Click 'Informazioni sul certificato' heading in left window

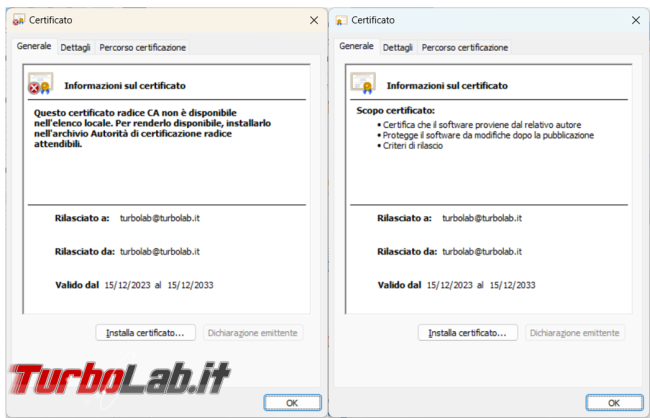[125, 86]
